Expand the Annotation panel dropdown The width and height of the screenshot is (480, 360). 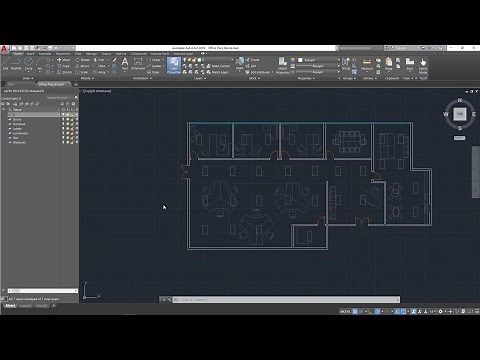click(x=142, y=78)
